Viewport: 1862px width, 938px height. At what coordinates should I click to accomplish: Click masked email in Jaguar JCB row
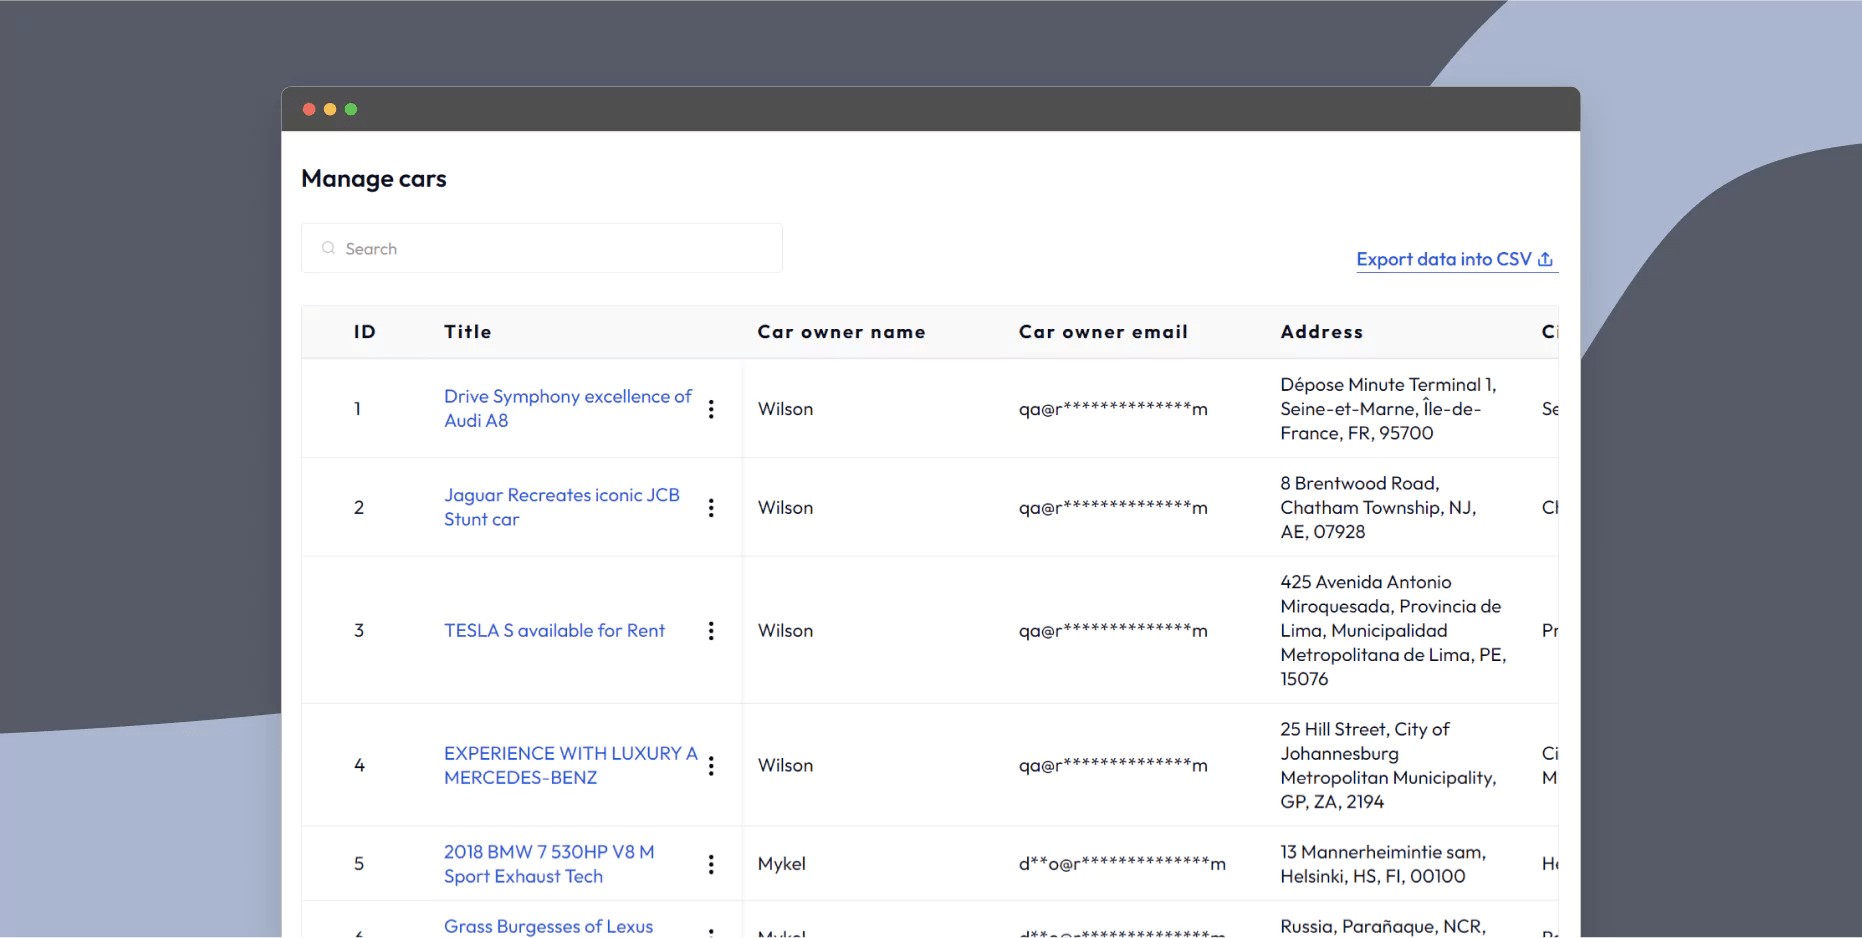[1113, 508]
